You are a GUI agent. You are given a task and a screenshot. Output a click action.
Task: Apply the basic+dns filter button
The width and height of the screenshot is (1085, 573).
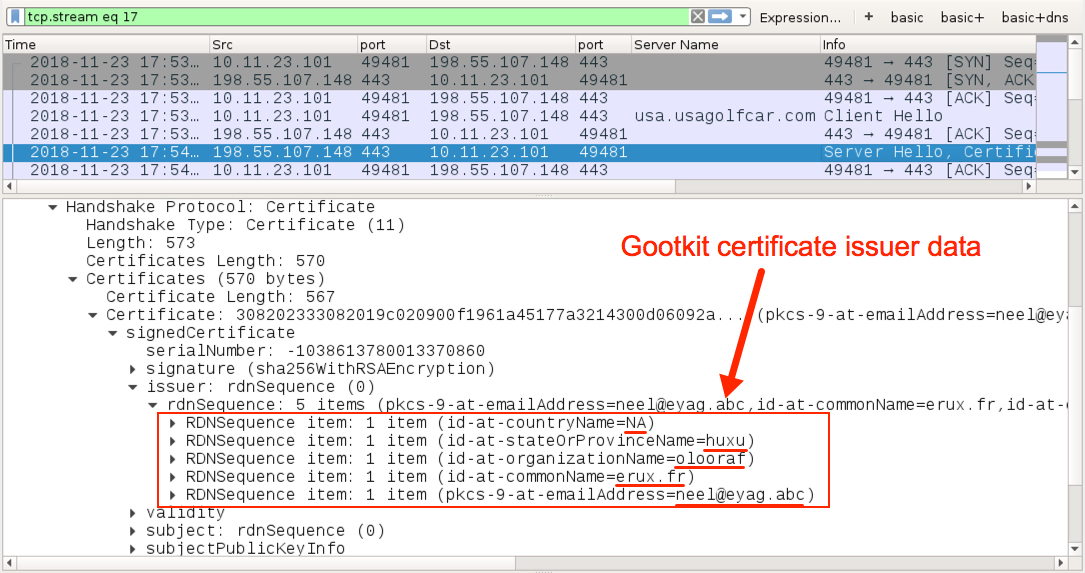(x=1034, y=17)
